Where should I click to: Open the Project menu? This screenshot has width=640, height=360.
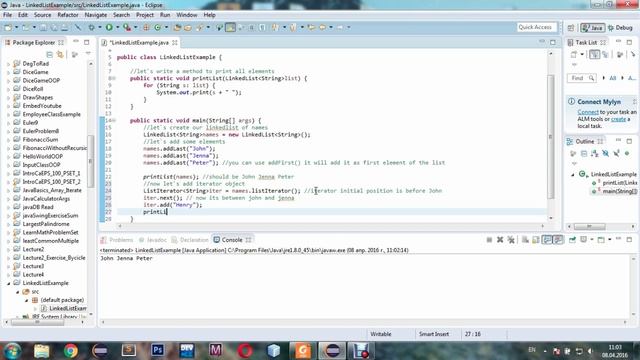tap(144, 15)
